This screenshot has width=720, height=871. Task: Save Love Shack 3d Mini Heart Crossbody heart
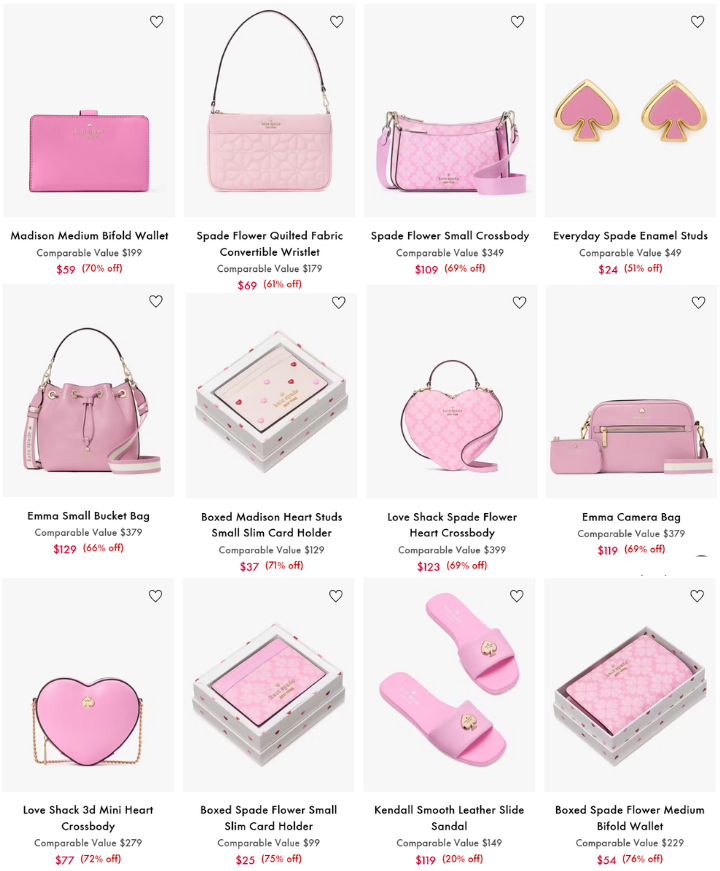tap(156, 595)
